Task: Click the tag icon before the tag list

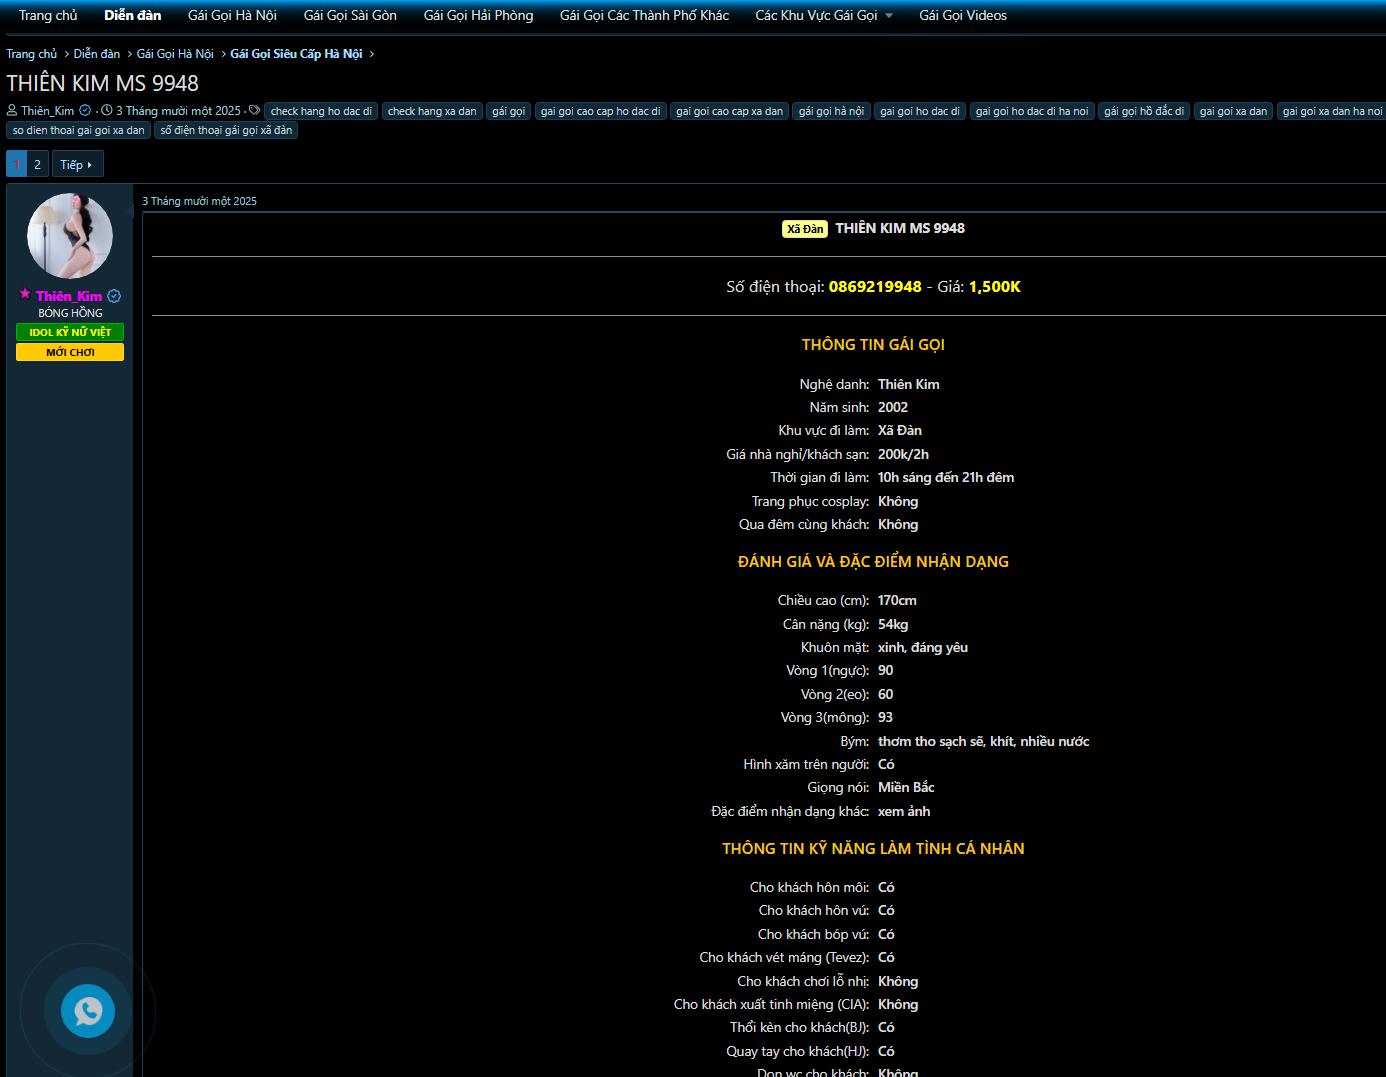Action: [254, 111]
